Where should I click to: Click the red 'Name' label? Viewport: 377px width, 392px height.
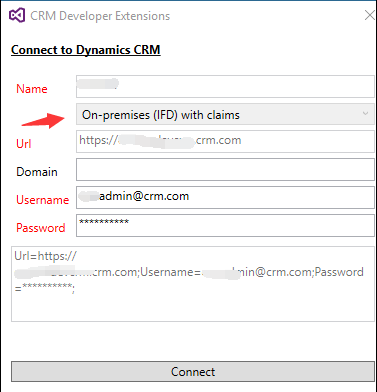coord(32,89)
